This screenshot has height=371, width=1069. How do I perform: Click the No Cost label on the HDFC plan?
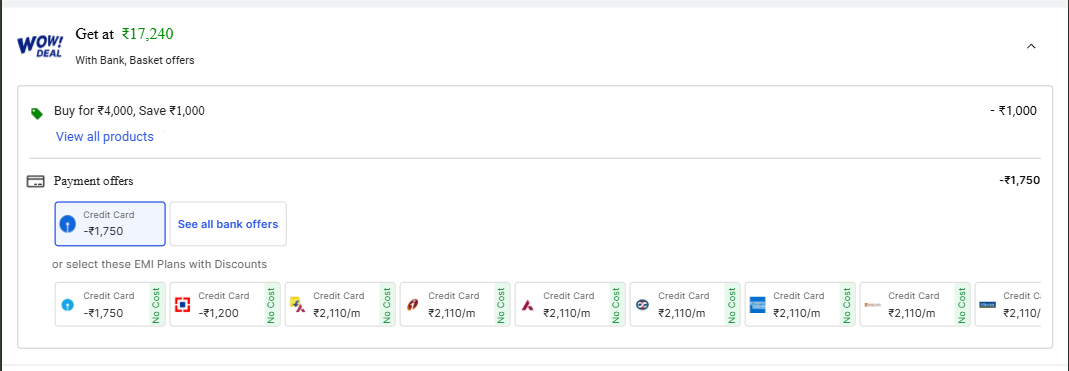[x=271, y=305]
